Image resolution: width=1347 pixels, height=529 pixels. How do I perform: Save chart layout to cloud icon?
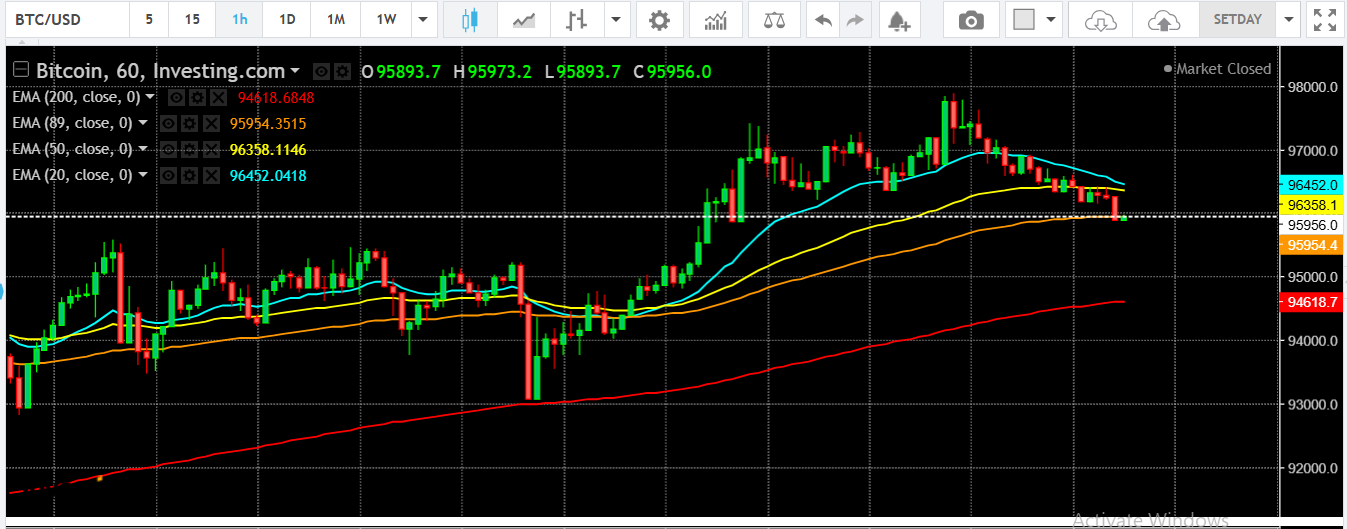(1164, 20)
